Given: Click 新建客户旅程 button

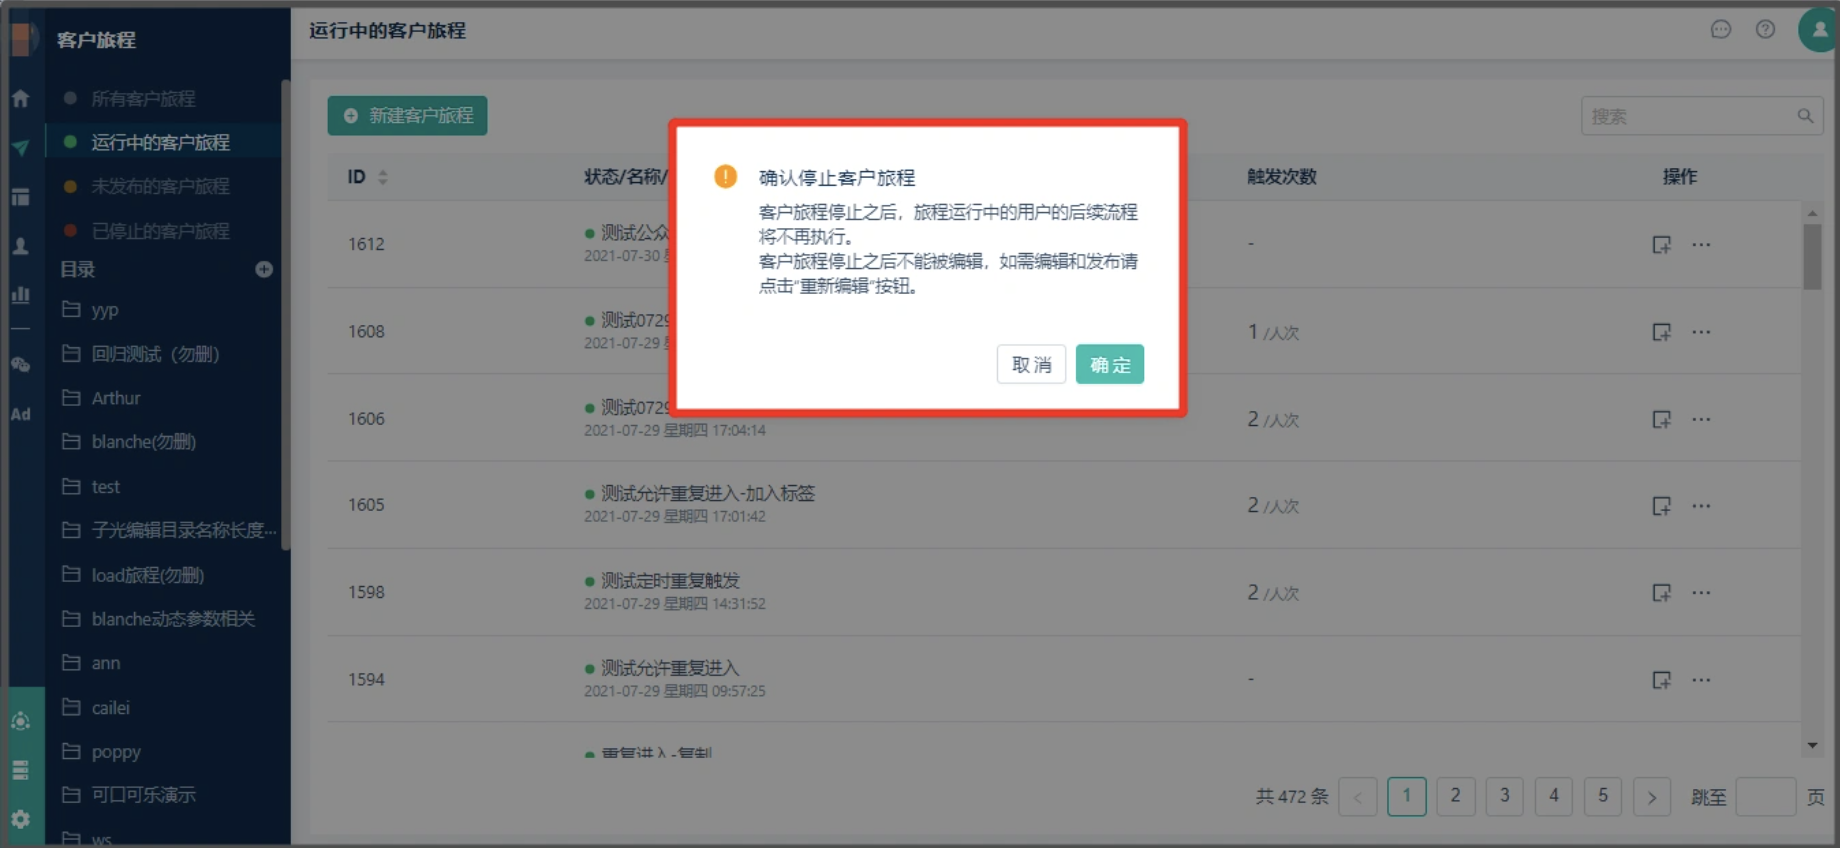Looking at the screenshot, I should pos(408,116).
